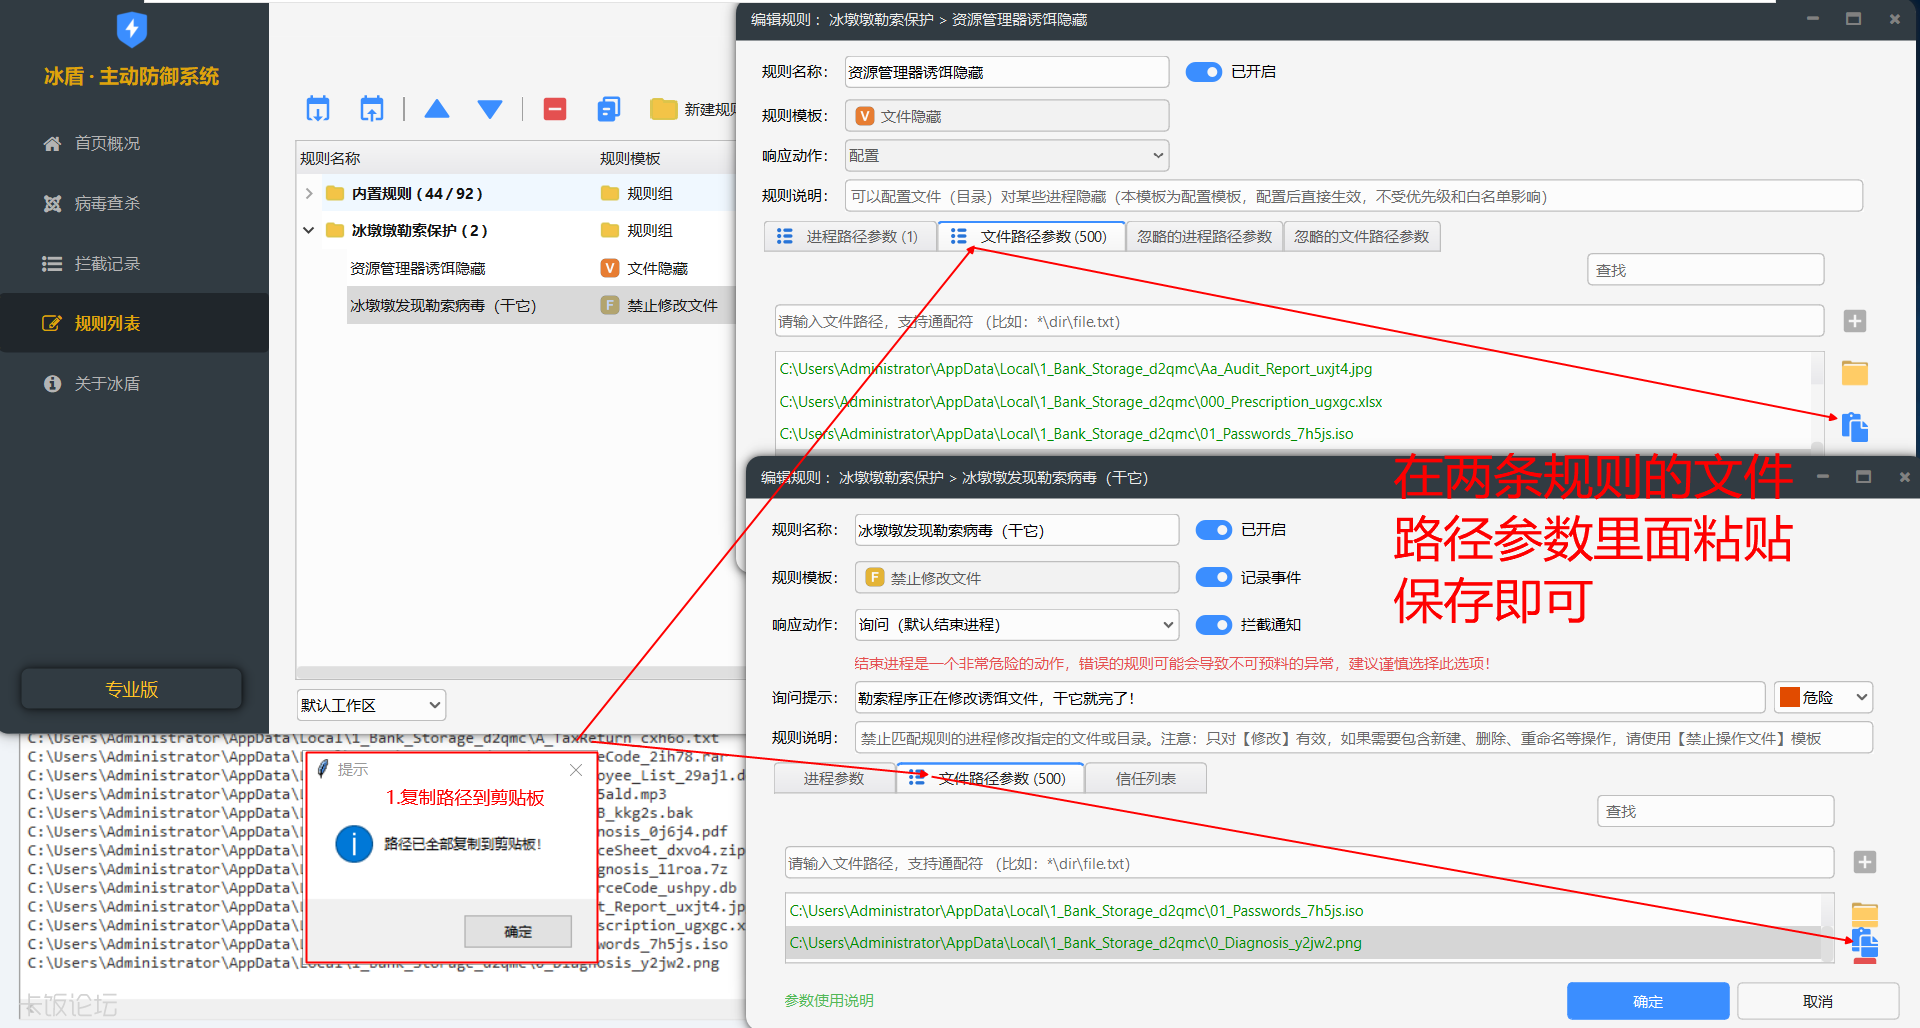Image resolution: width=1920 pixels, height=1028 pixels.
Task: Click the blue 确定 button in rule editor
Action: [1647, 1001]
